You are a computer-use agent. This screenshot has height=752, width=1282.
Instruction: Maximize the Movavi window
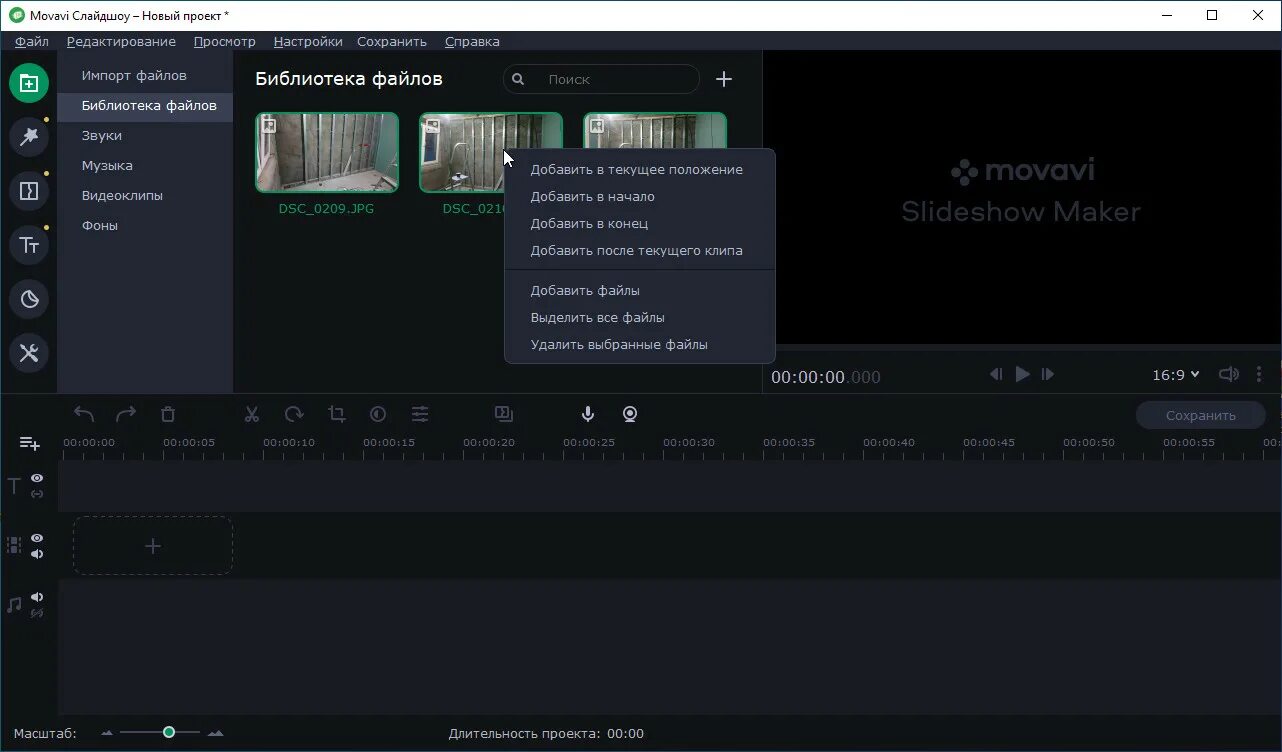pos(1212,15)
